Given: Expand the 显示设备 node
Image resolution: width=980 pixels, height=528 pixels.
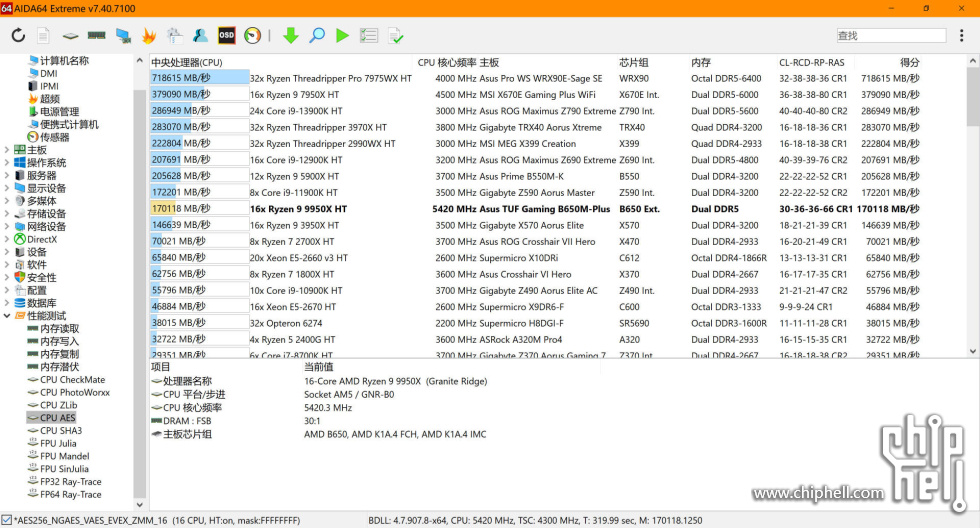Looking at the screenshot, I should point(7,188).
